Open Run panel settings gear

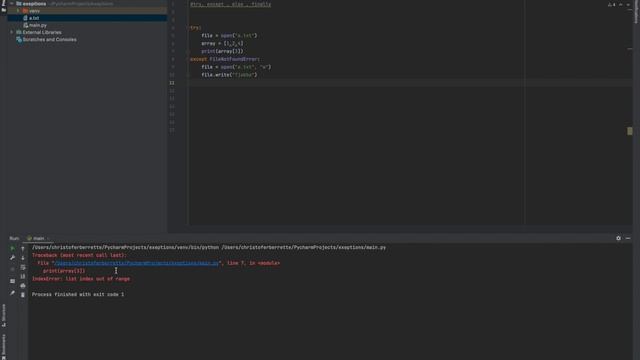[618, 238]
